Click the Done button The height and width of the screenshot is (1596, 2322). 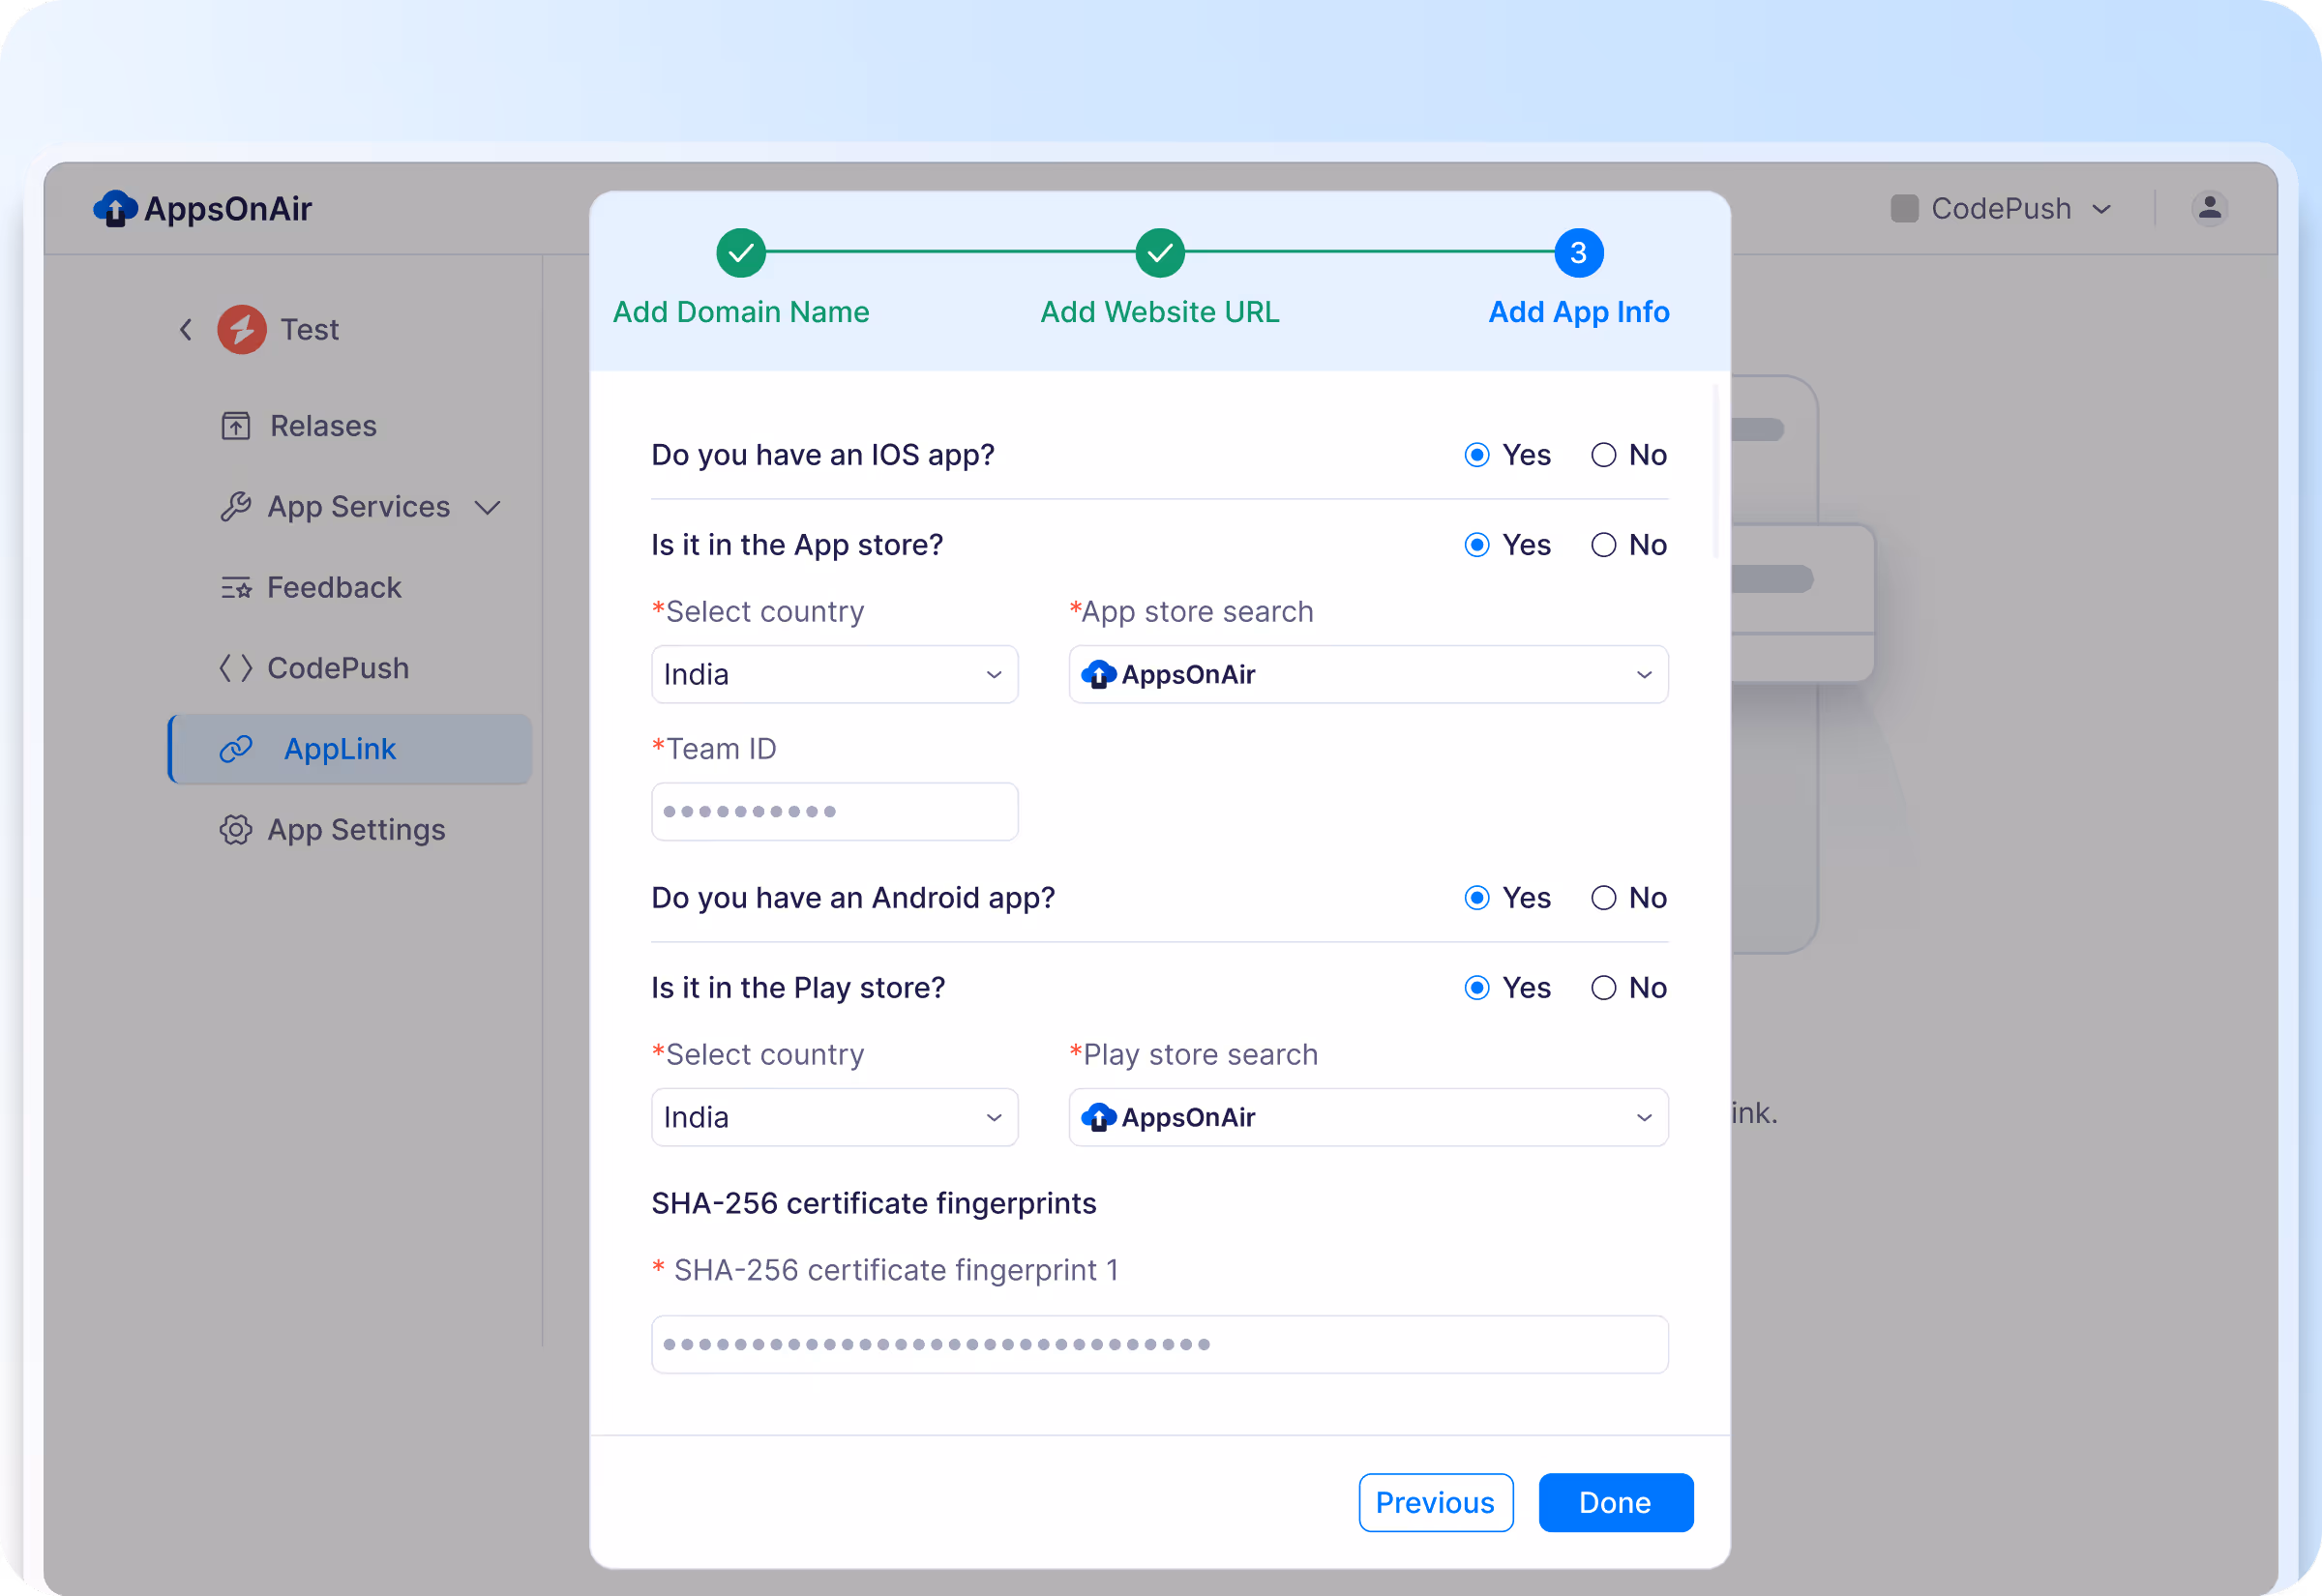[1615, 1503]
